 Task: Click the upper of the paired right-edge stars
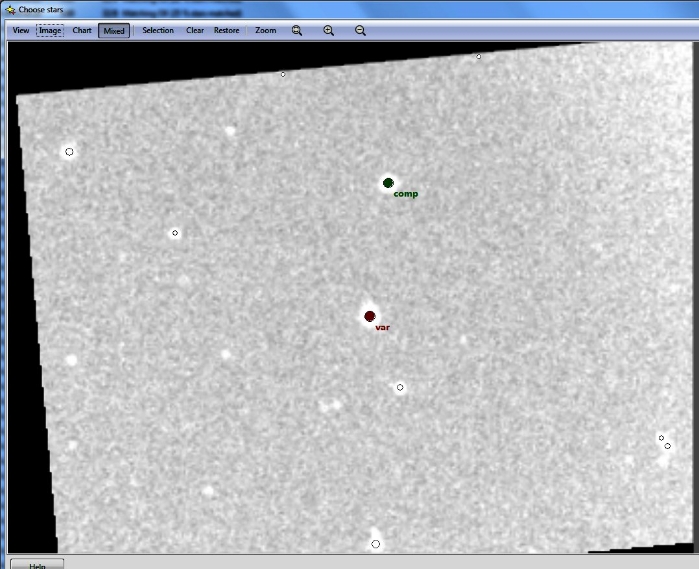click(661, 437)
